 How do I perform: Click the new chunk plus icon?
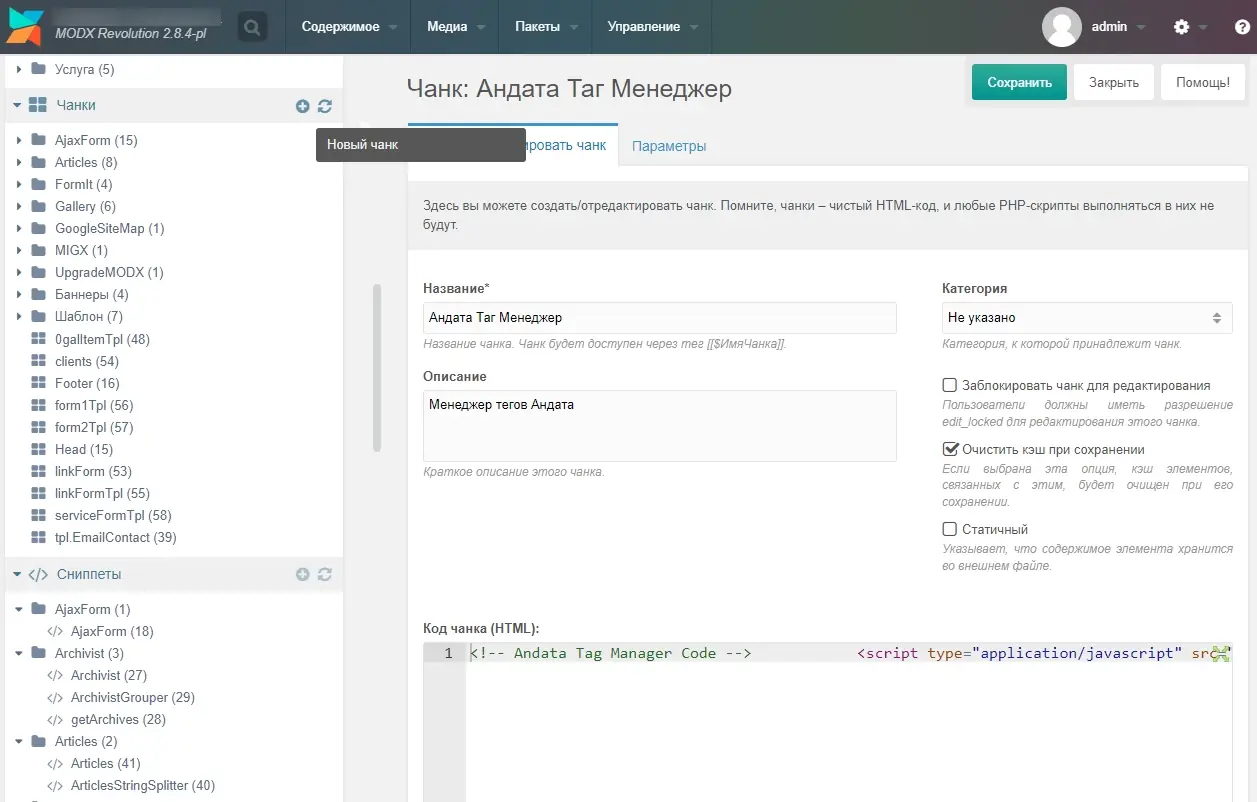coord(302,106)
